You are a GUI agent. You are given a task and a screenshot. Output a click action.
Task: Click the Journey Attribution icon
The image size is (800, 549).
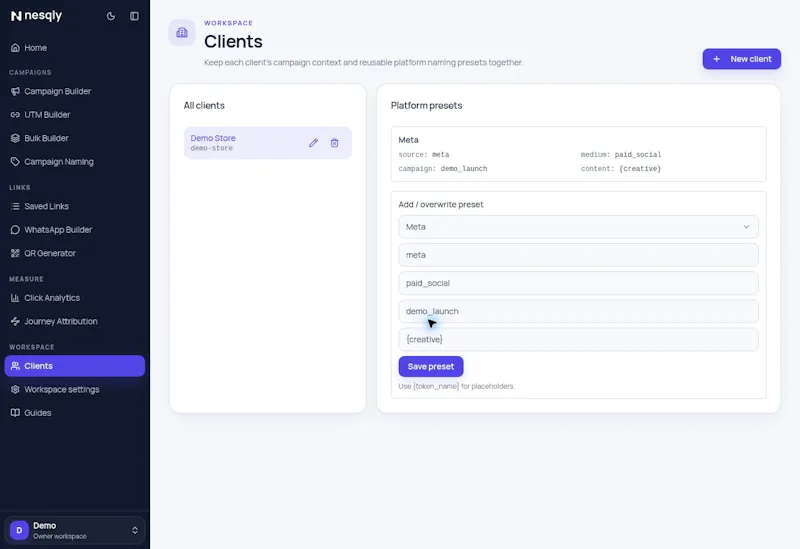[15, 321]
